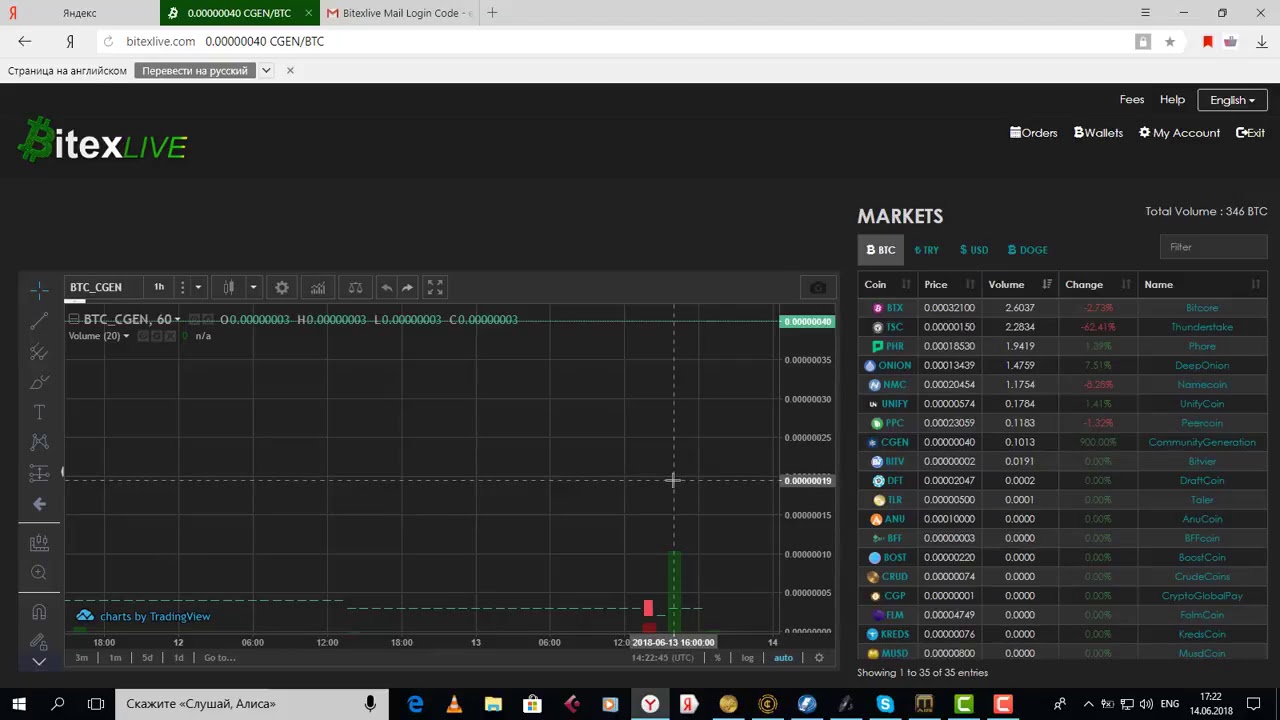Toggle auto scale on chart
1280x720 pixels.
(783, 657)
